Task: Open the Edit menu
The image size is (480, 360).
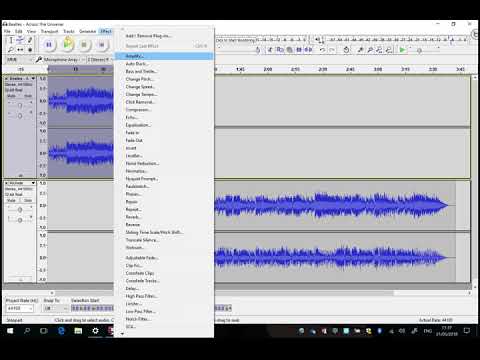Action: (19, 31)
